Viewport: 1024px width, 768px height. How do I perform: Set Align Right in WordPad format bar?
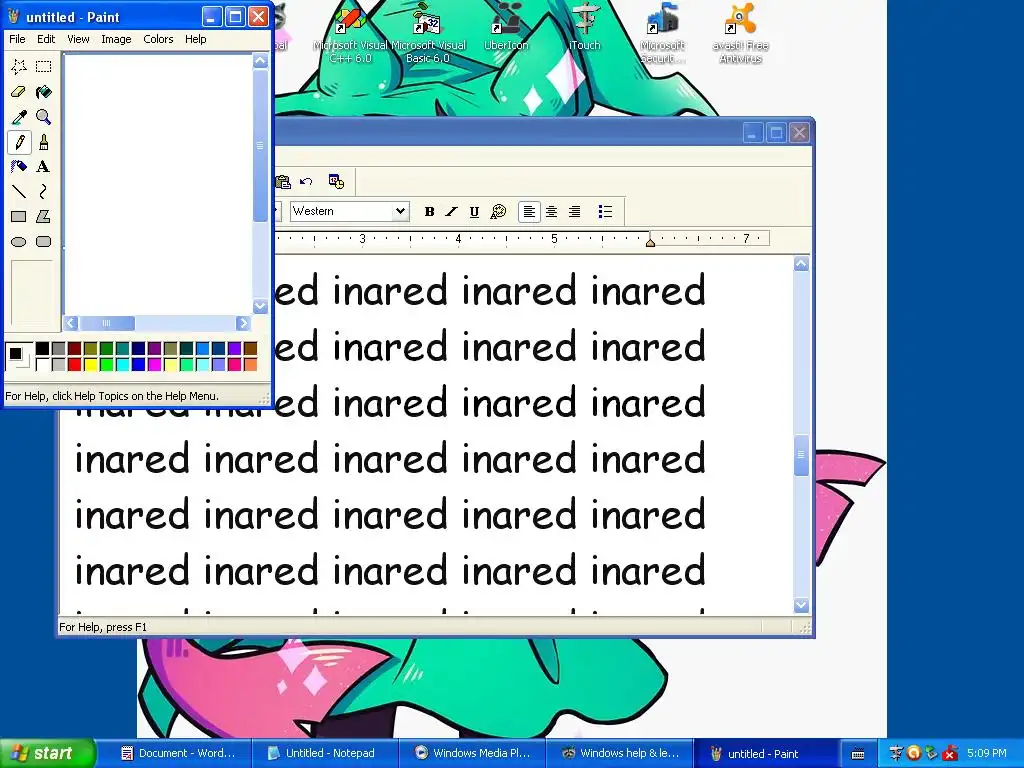tap(575, 212)
